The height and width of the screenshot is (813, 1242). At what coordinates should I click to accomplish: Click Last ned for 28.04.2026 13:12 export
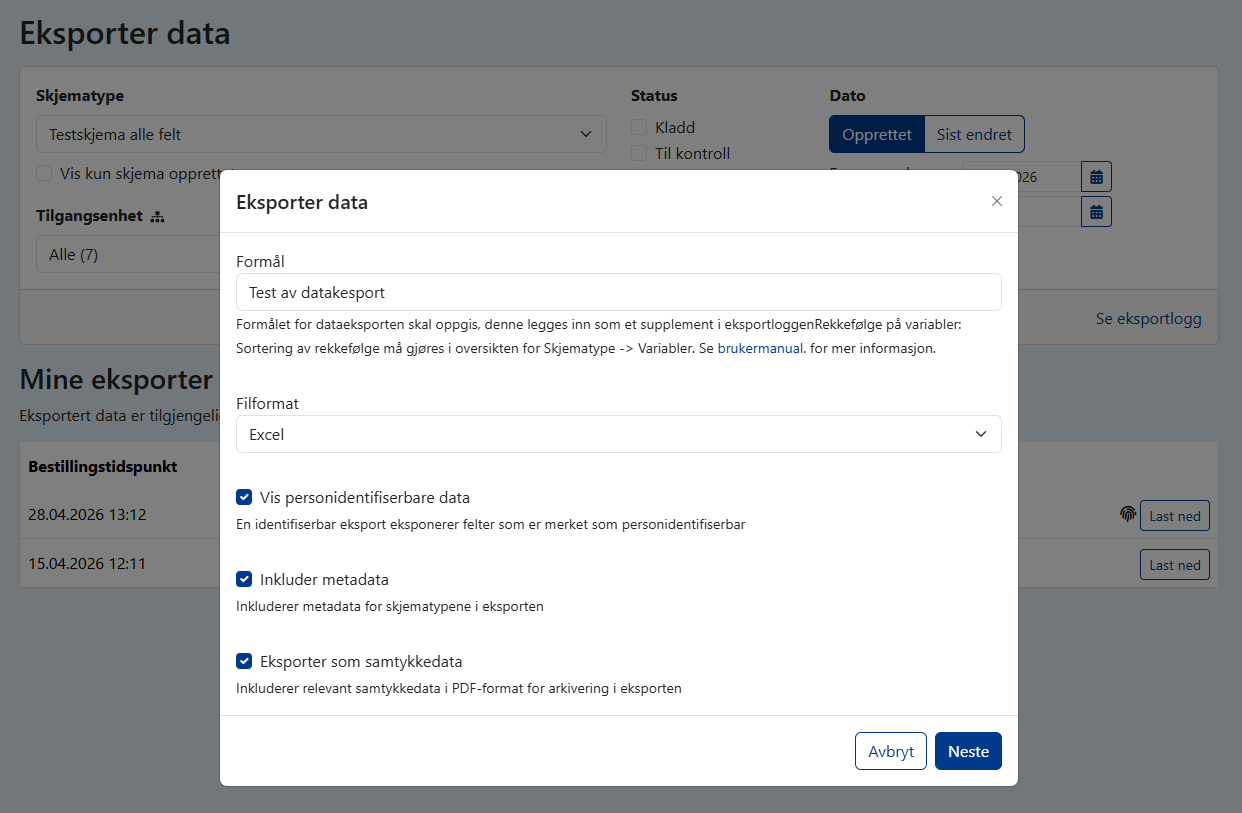pyautogui.click(x=1175, y=516)
